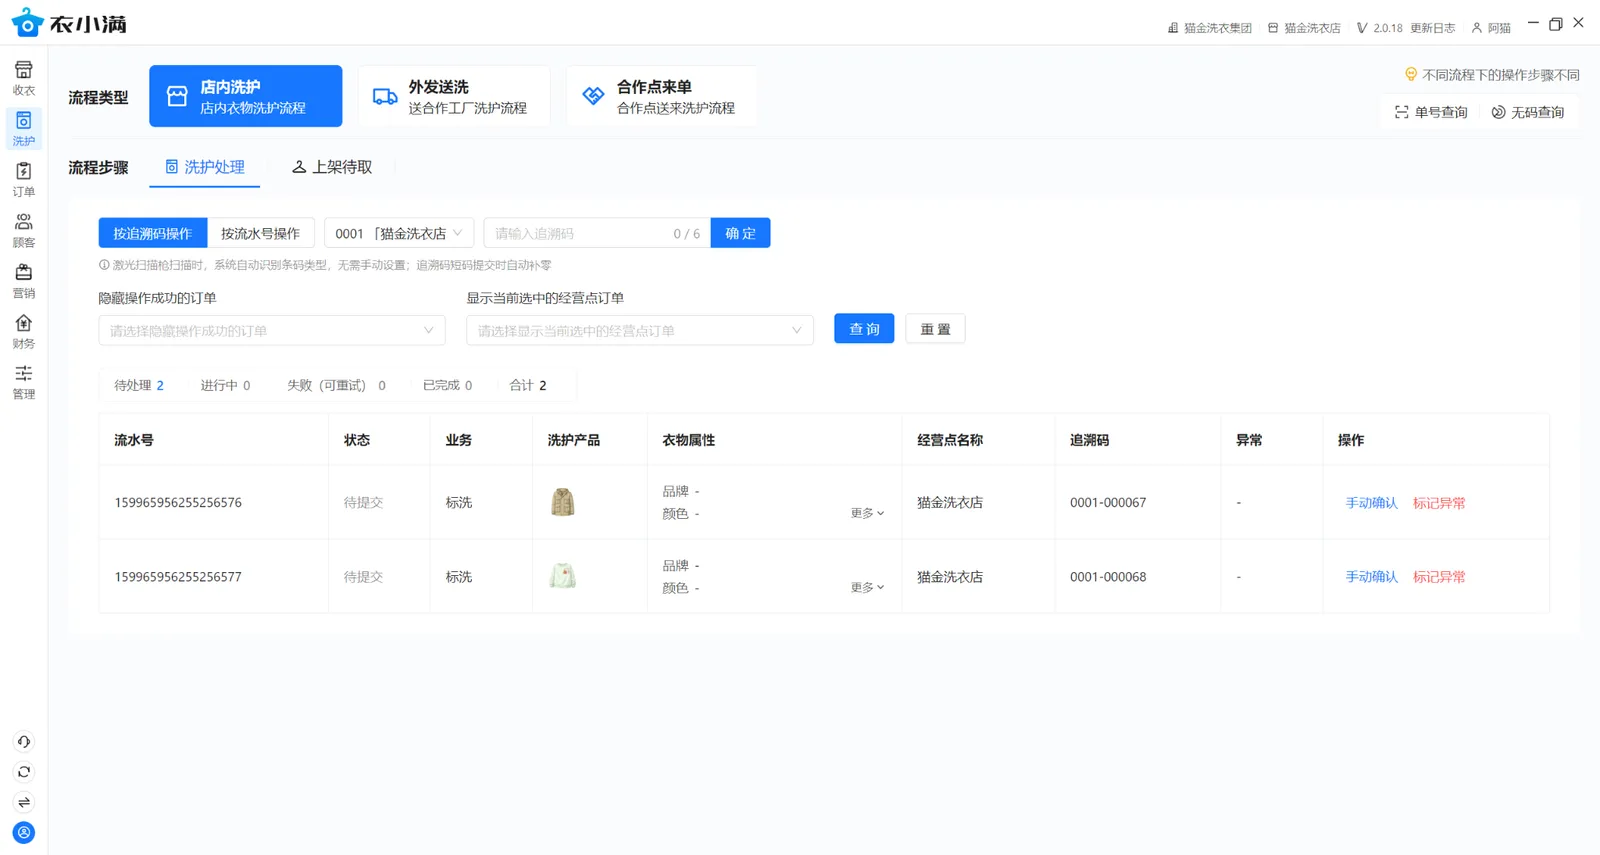Expand 更多 for order ending 256577
Screen dimensions: 1600x855
click(867, 587)
